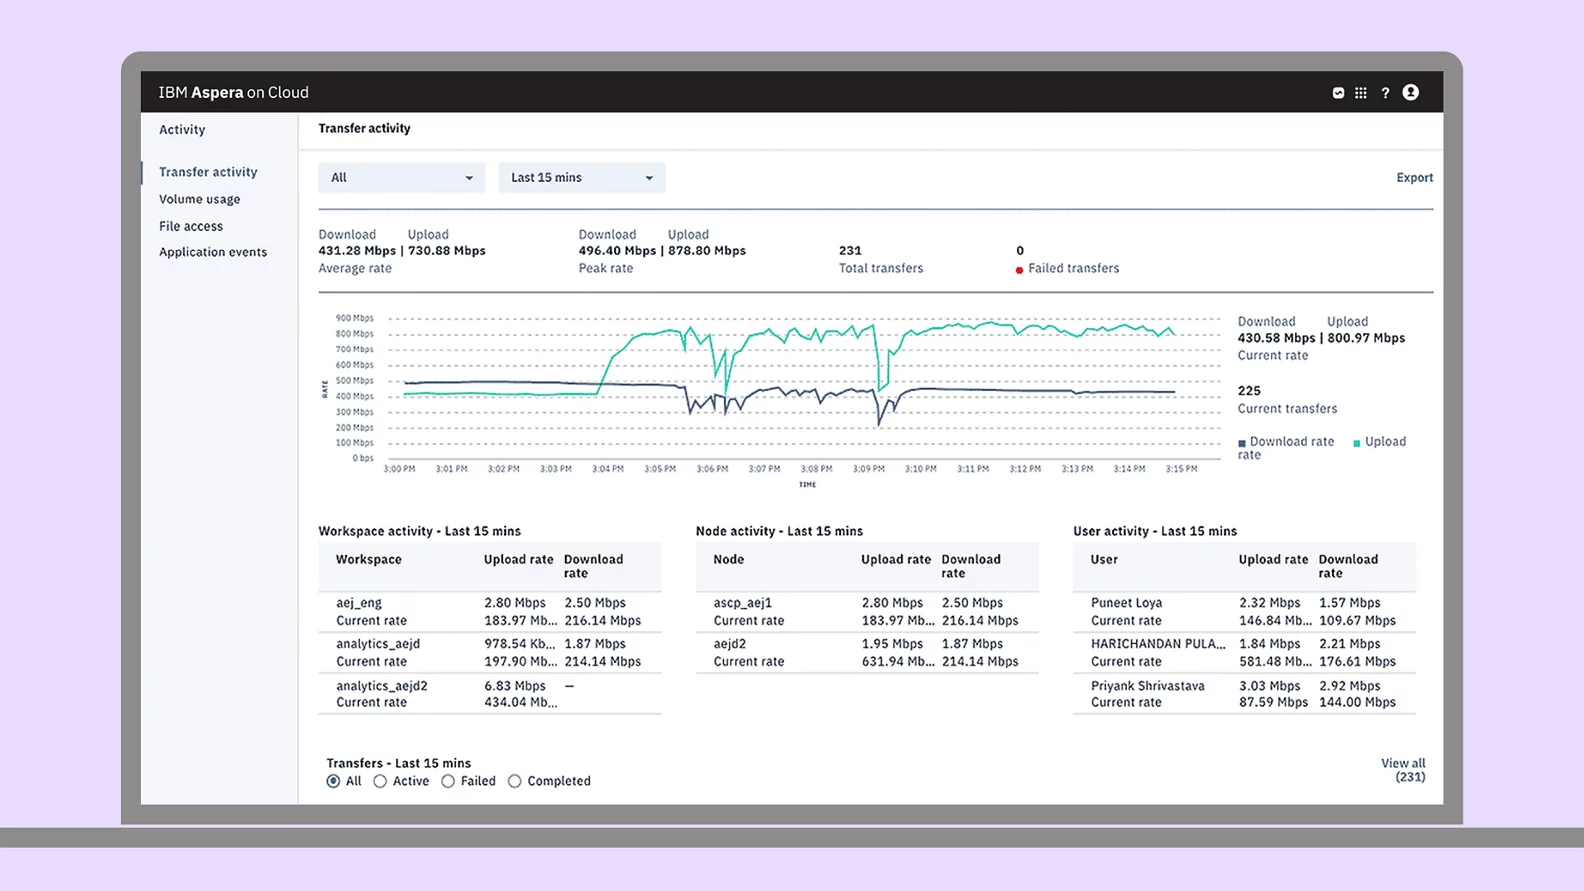Filter transfers by Completed radio button
The image size is (1584, 891).
pos(514,781)
